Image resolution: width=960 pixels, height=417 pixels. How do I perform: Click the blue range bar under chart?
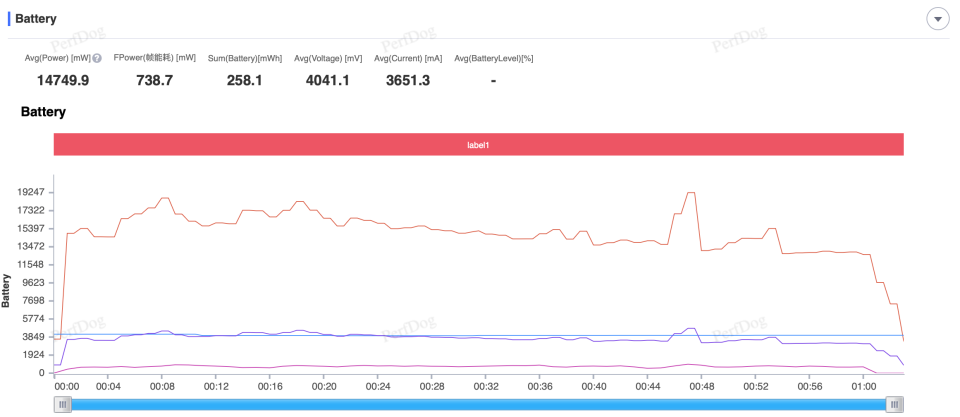(479, 404)
